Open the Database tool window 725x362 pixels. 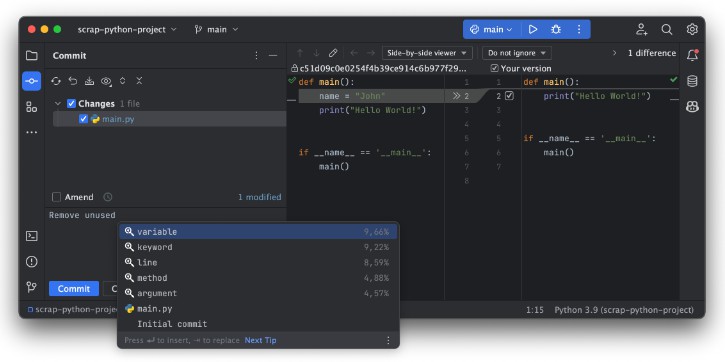tap(692, 81)
